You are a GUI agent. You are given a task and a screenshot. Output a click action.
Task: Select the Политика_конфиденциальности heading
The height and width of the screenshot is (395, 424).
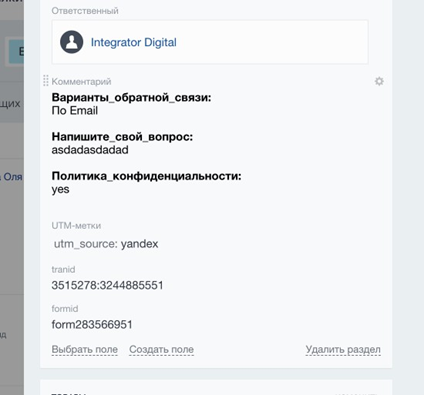(x=146, y=176)
